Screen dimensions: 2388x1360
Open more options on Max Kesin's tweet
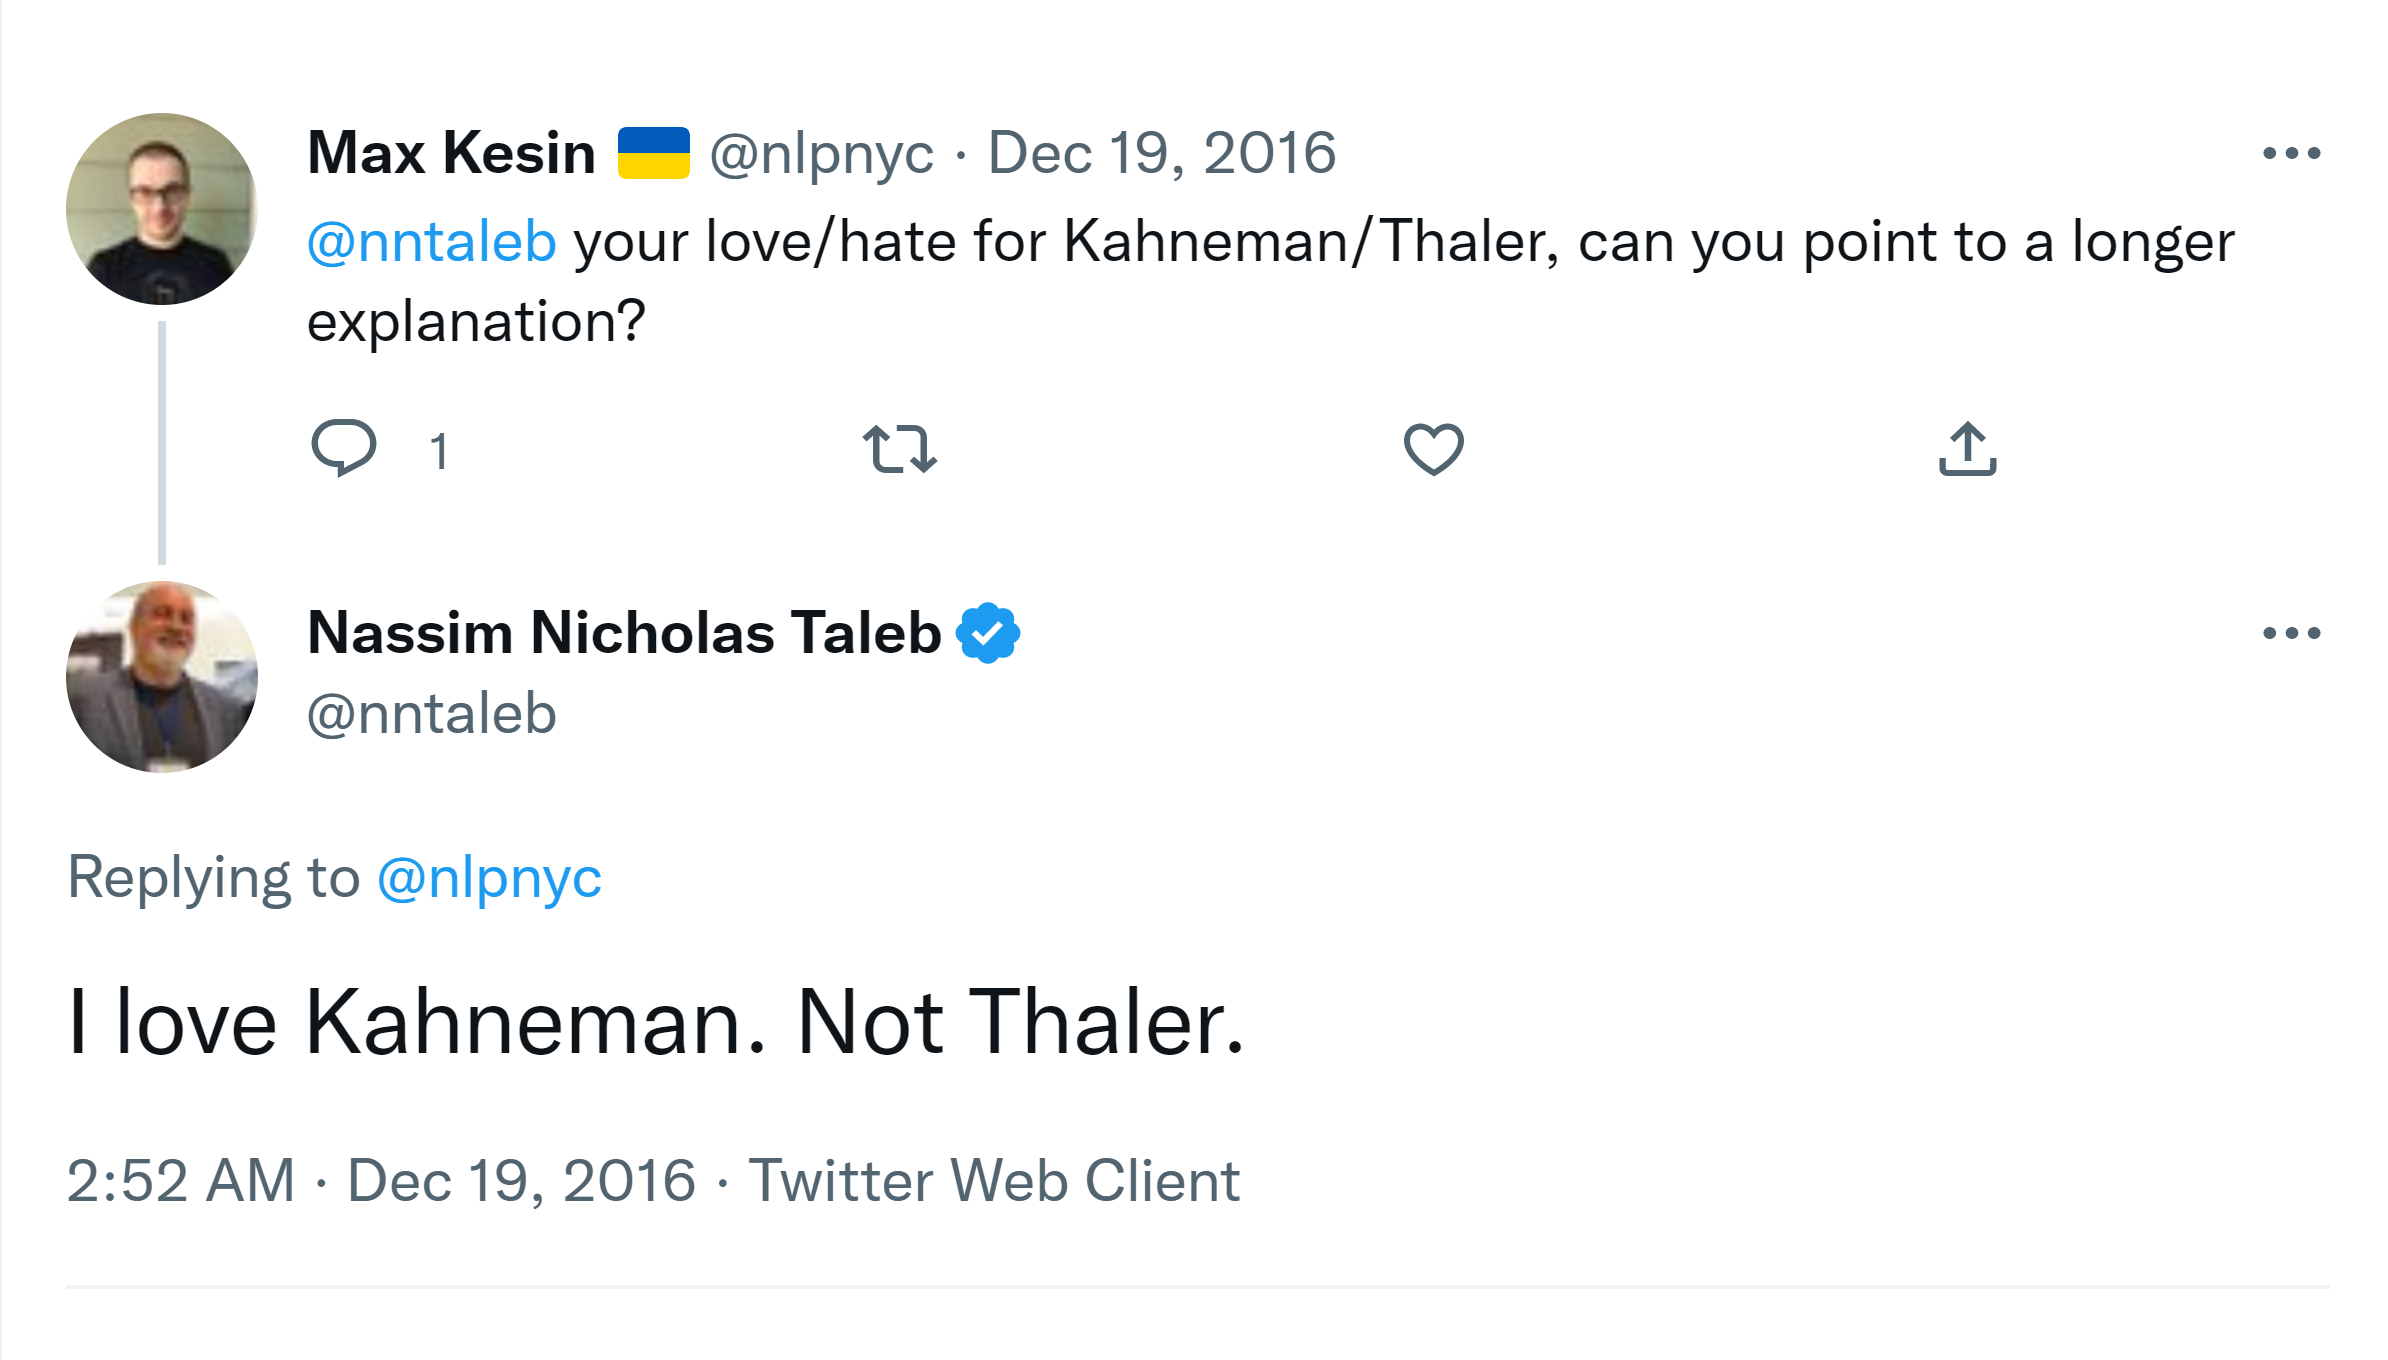tap(2291, 153)
